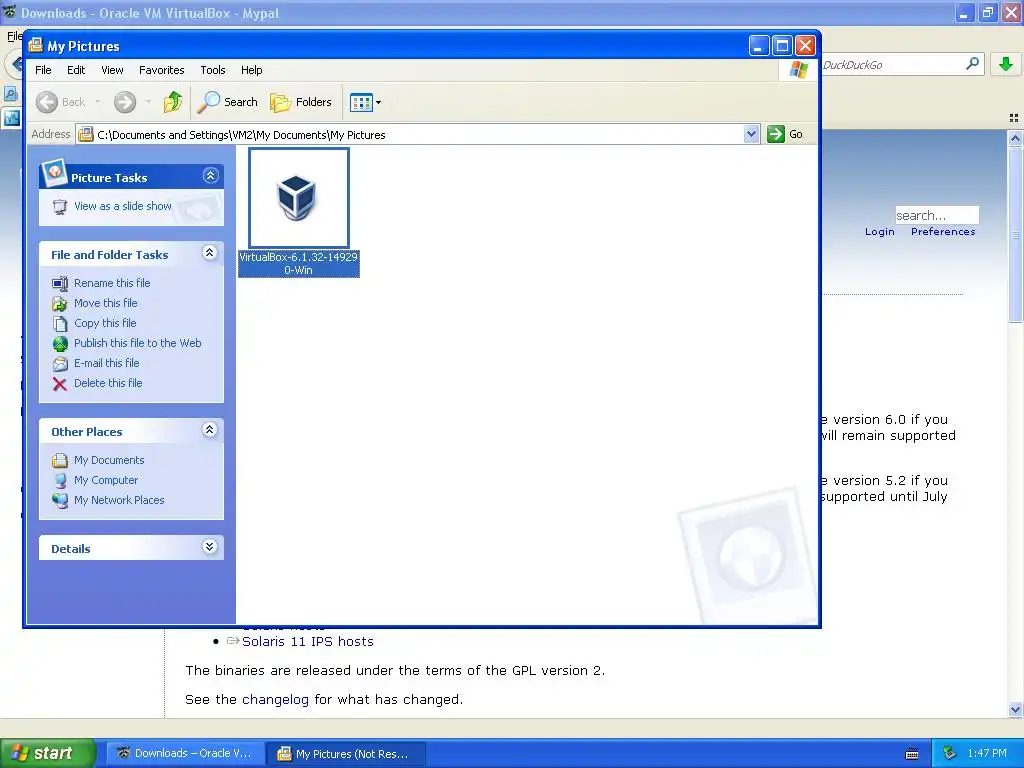The image size is (1024, 768).
Task: Toggle the Folders pane button
Action: pyautogui.click(x=301, y=102)
